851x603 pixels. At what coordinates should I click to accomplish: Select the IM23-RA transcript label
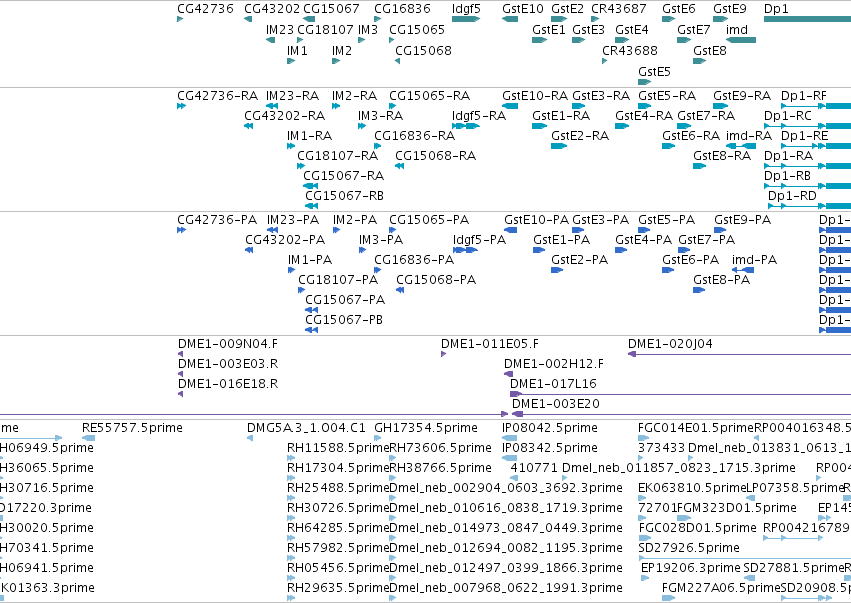pyautogui.click(x=293, y=96)
